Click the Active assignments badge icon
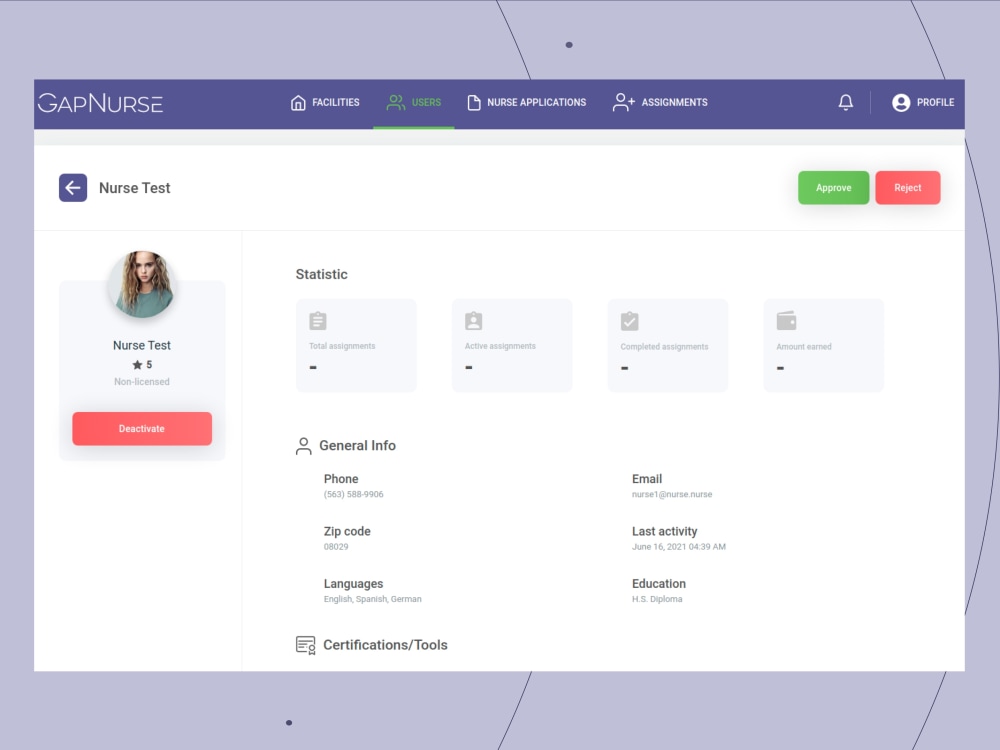1000x750 pixels. point(473,320)
